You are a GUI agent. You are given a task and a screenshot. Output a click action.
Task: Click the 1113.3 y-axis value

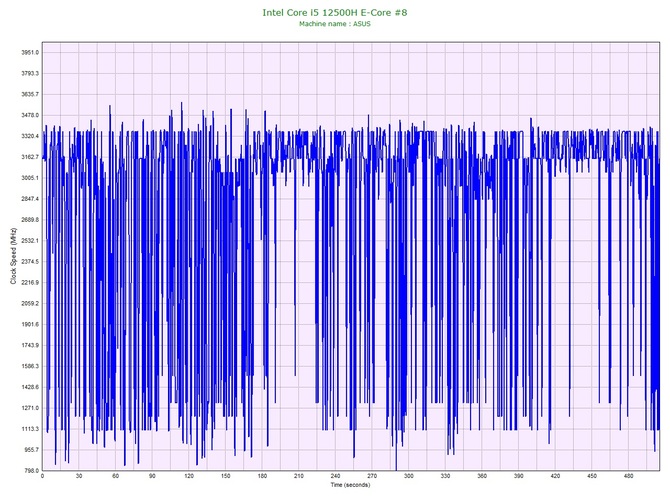click(x=30, y=429)
